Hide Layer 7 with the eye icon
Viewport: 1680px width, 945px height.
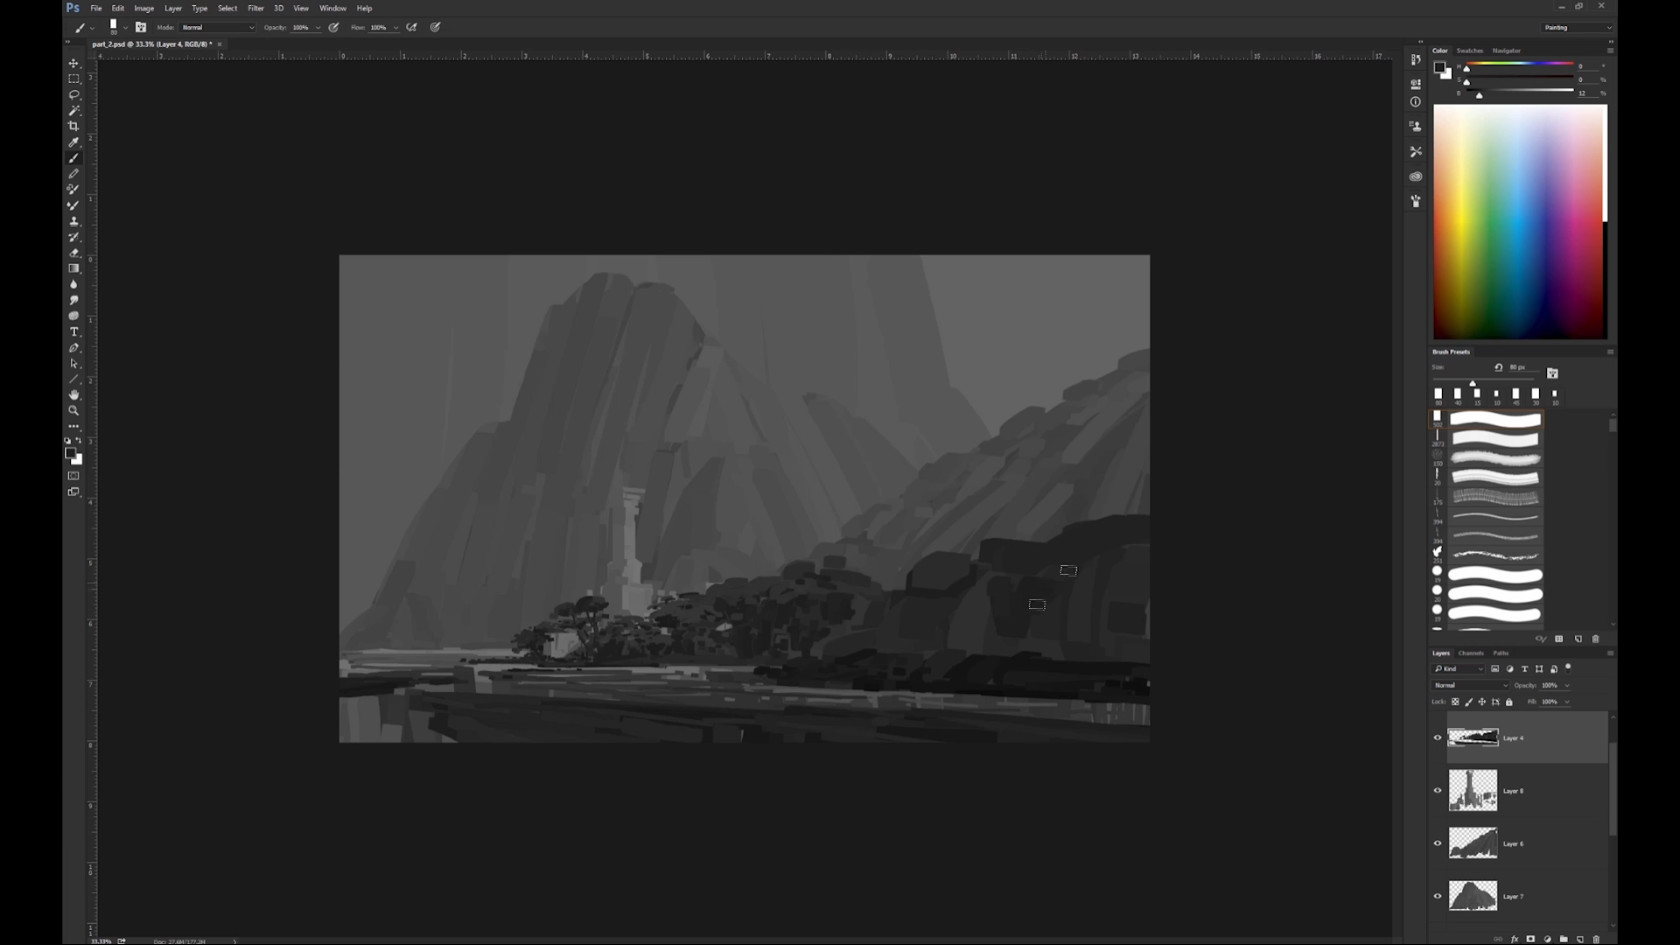[x=1438, y=896]
